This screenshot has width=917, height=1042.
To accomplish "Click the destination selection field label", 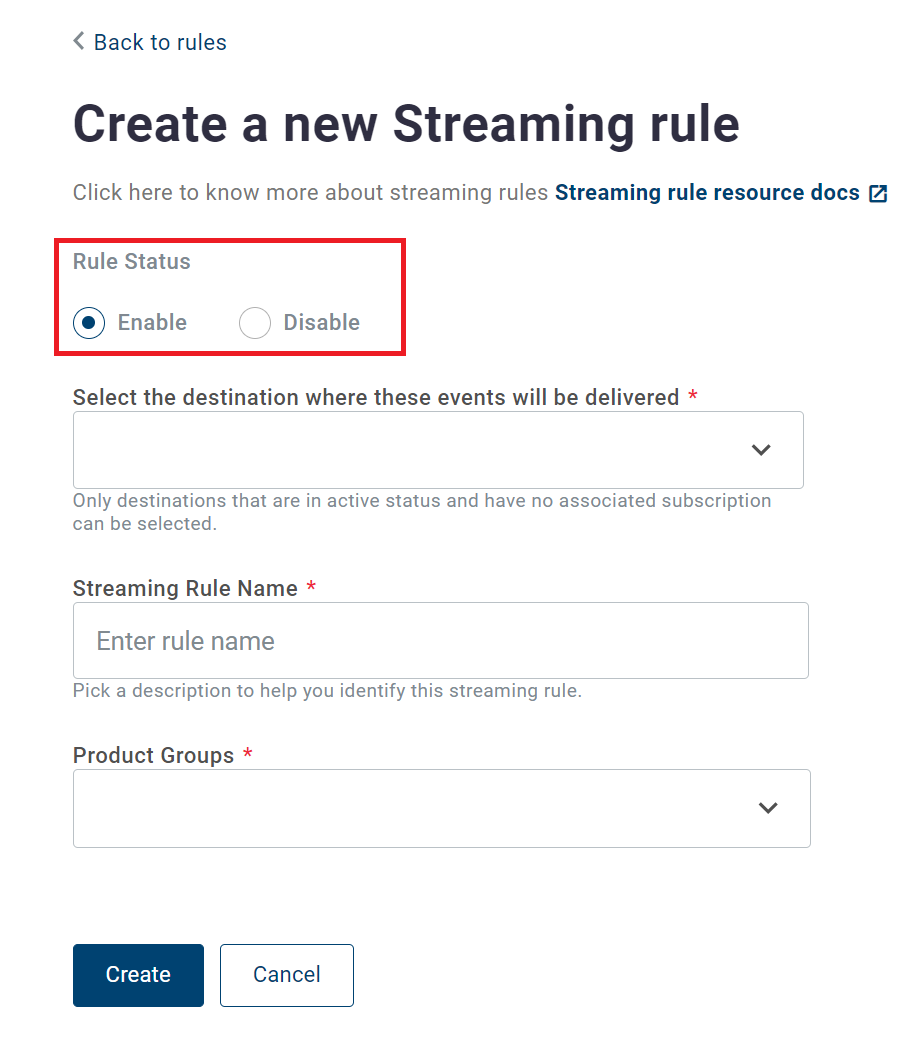I will point(376,397).
